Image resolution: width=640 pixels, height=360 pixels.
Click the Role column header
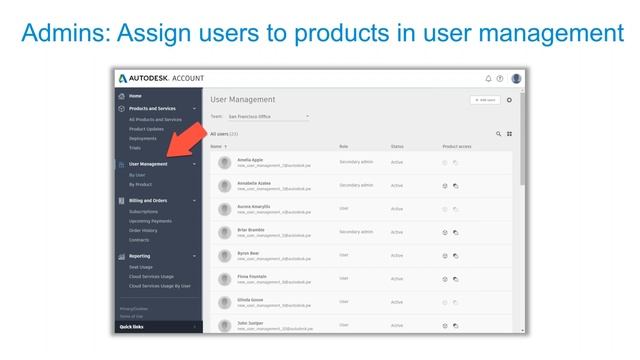344,147
